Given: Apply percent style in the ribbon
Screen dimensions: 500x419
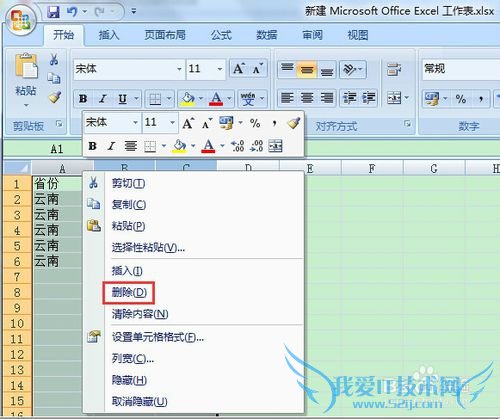Looking at the screenshot, I should pyautogui.click(x=461, y=99).
